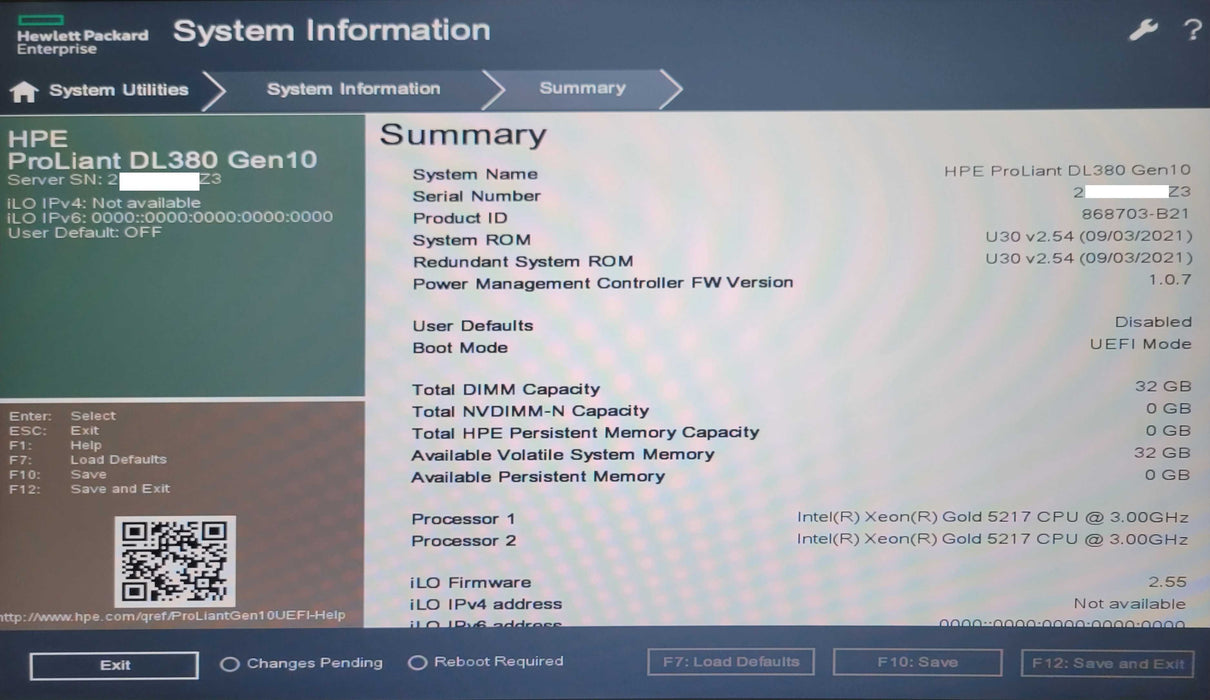Click HPE ProLiant DL380 Gen10 name value
This screenshot has width=1210, height=700.
point(1068,171)
